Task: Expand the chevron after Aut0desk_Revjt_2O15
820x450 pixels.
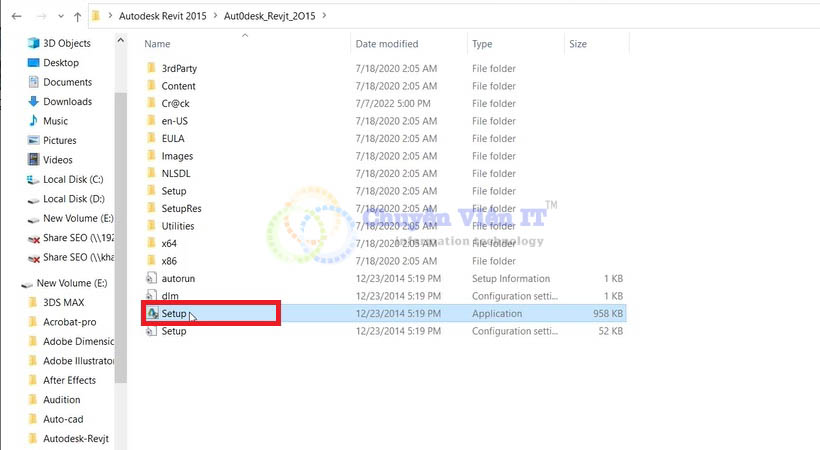Action: [324, 16]
